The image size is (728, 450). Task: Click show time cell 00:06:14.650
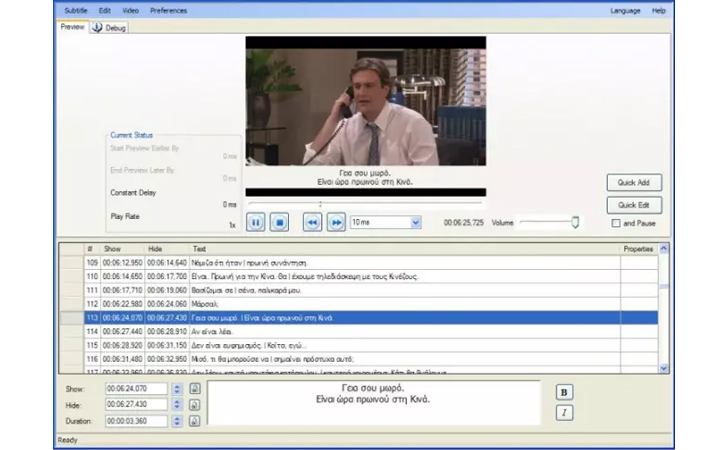[122, 276]
